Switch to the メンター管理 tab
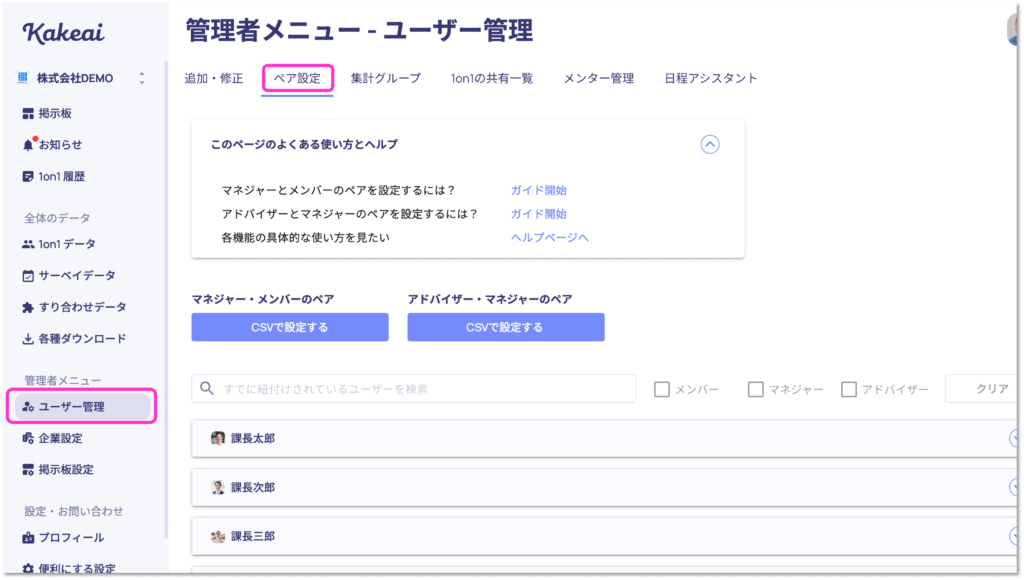This screenshot has width=1024, height=580. [x=599, y=78]
